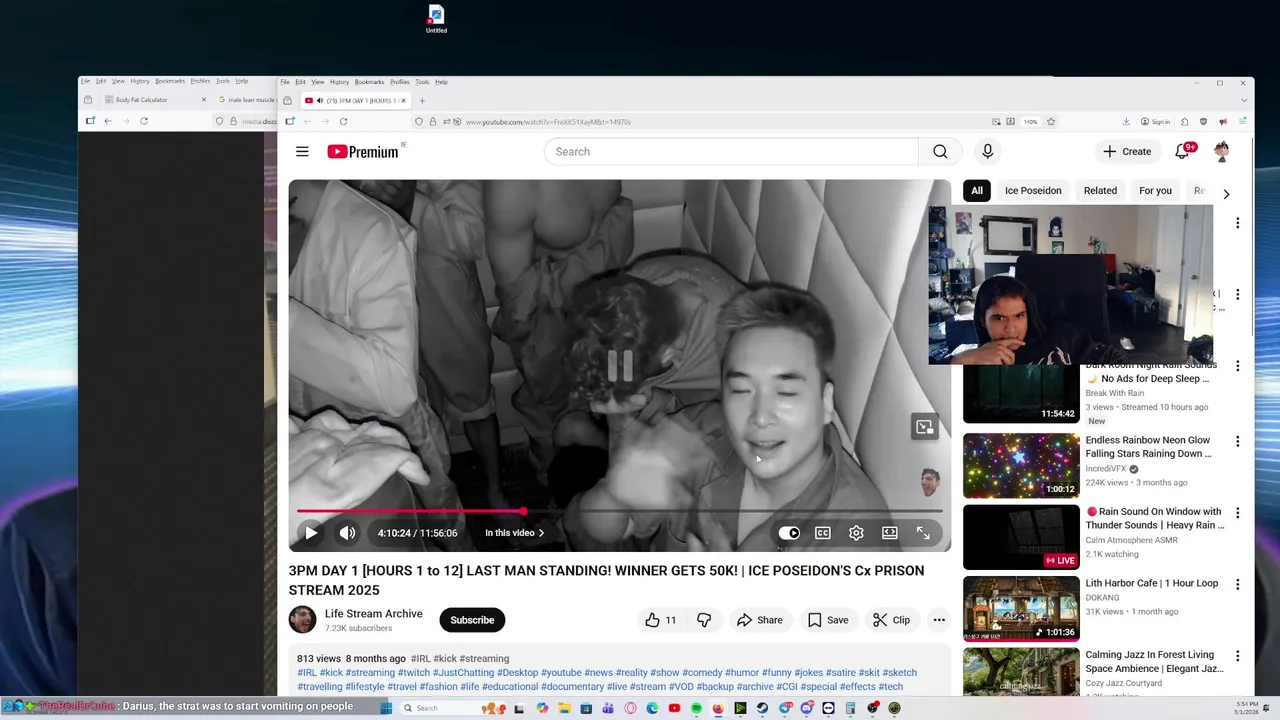This screenshot has width=1280, height=720.
Task: Create a Clip from the video
Action: pyautogui.click(x=891, y=620)
